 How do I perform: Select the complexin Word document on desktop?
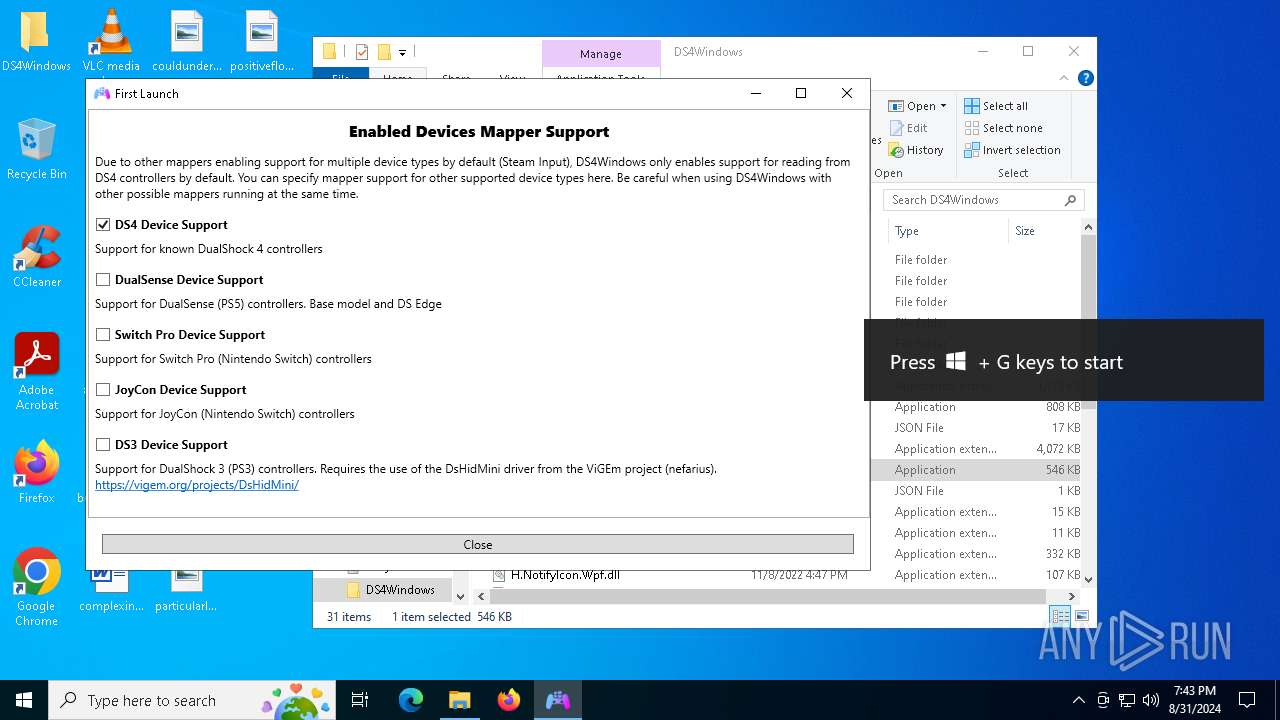[111, 590]
